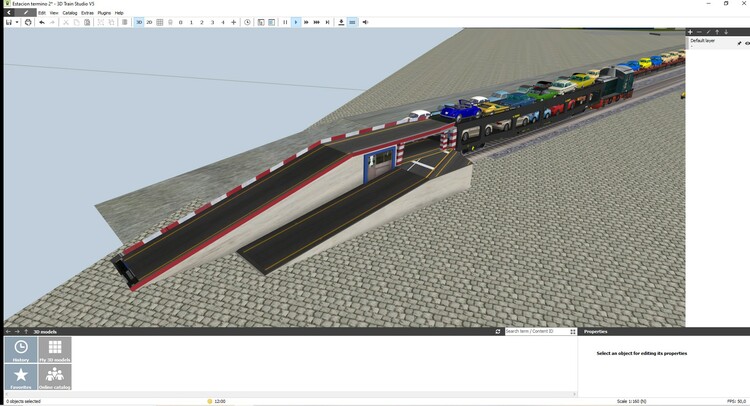Open the Online catalog tile

click(x=55, y=377)
